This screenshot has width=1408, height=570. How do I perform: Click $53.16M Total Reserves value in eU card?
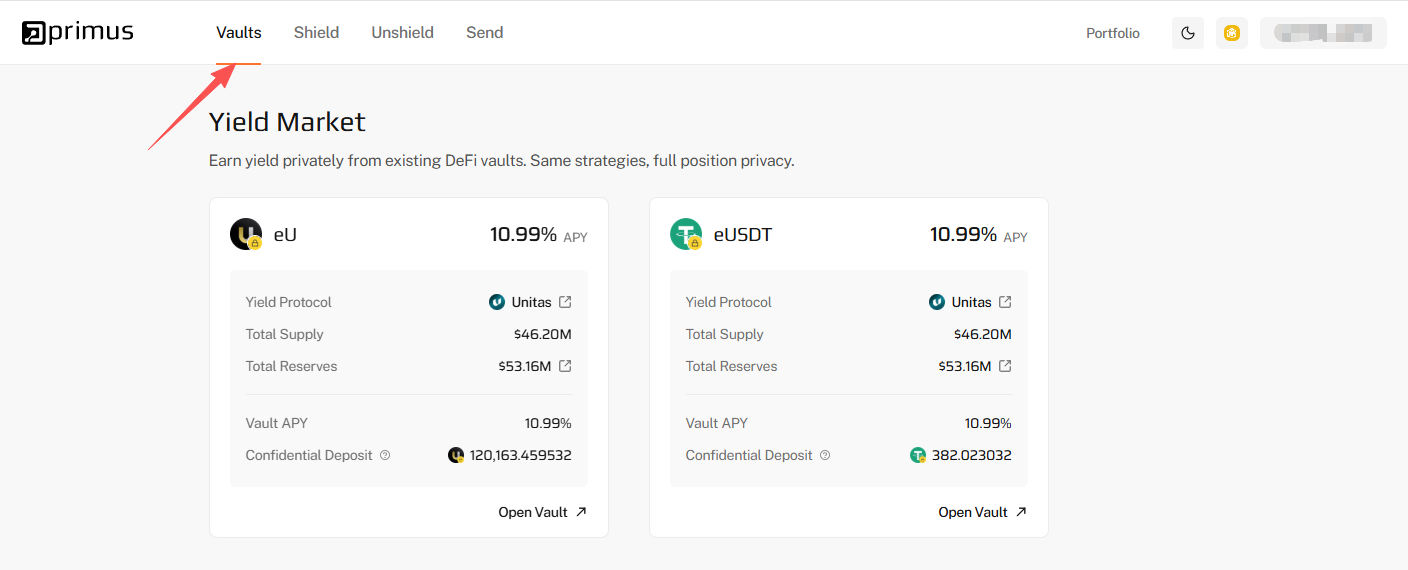pyautogui.click(x=525, y=366)
